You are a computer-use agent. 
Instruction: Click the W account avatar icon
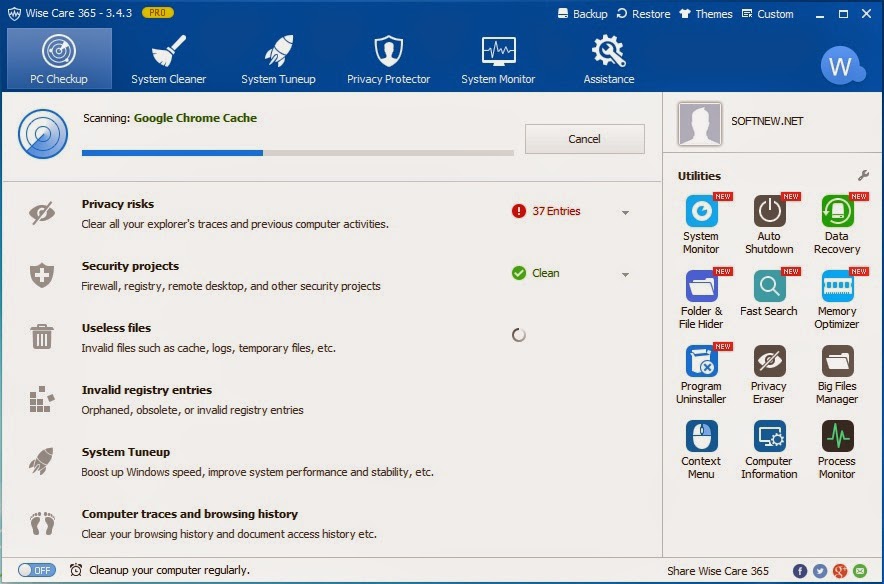[x=842, y=65]
